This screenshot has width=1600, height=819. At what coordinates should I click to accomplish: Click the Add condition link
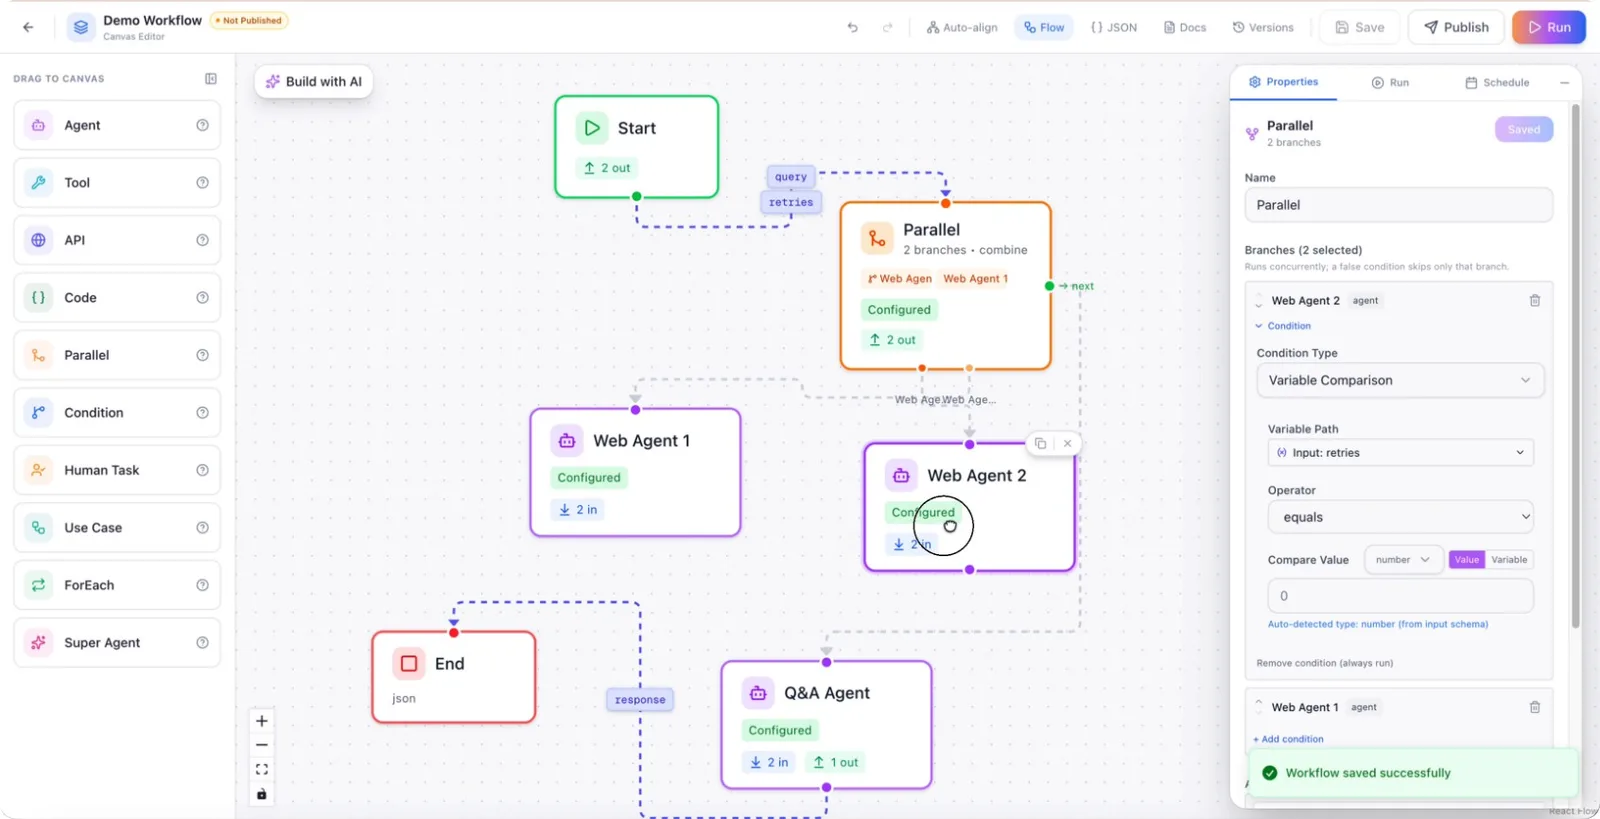(1288, 739)
